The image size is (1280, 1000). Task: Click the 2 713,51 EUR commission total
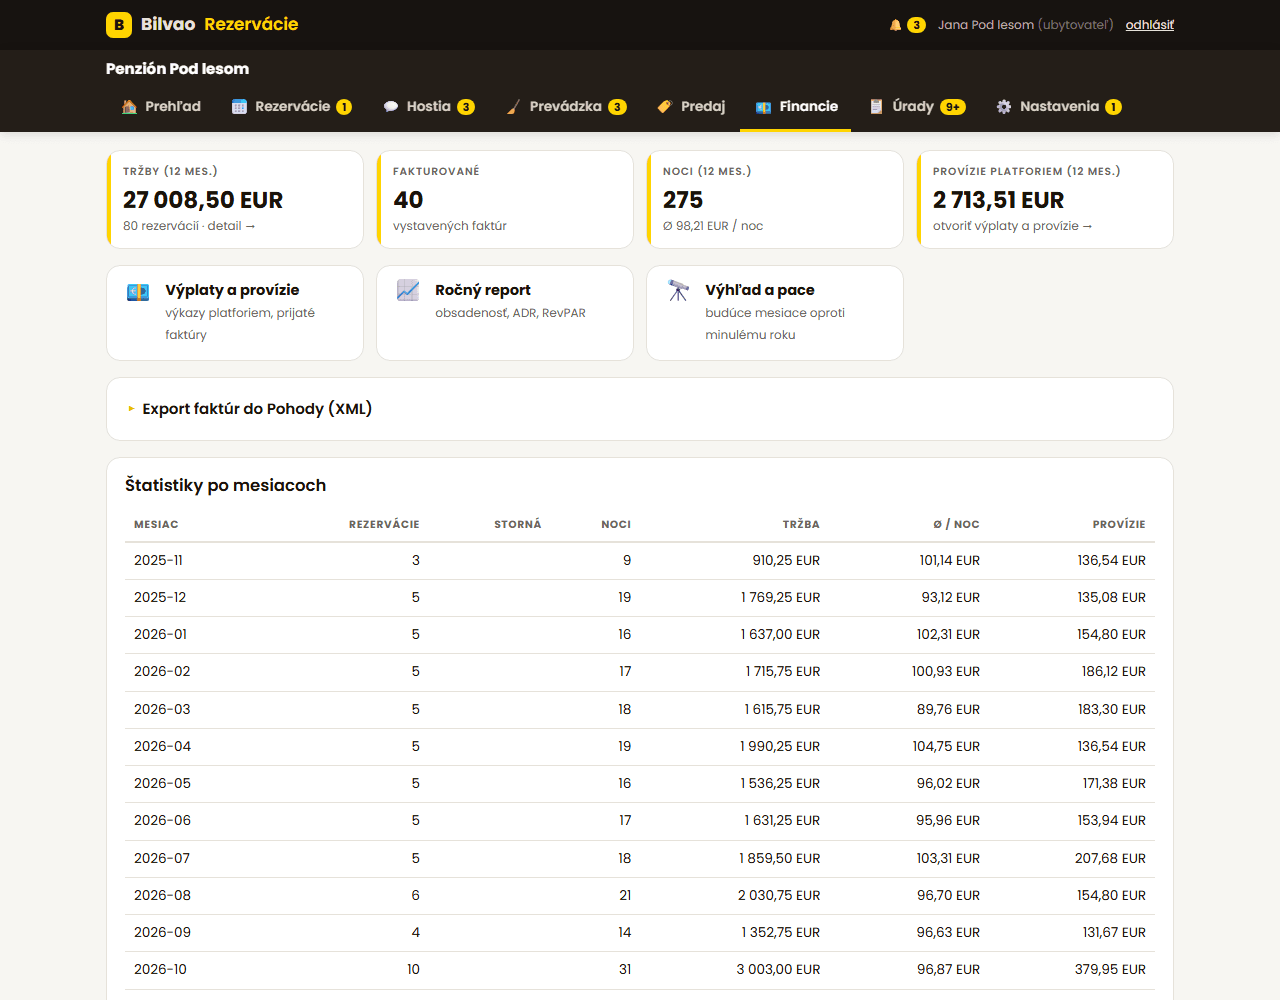(998, 200)
